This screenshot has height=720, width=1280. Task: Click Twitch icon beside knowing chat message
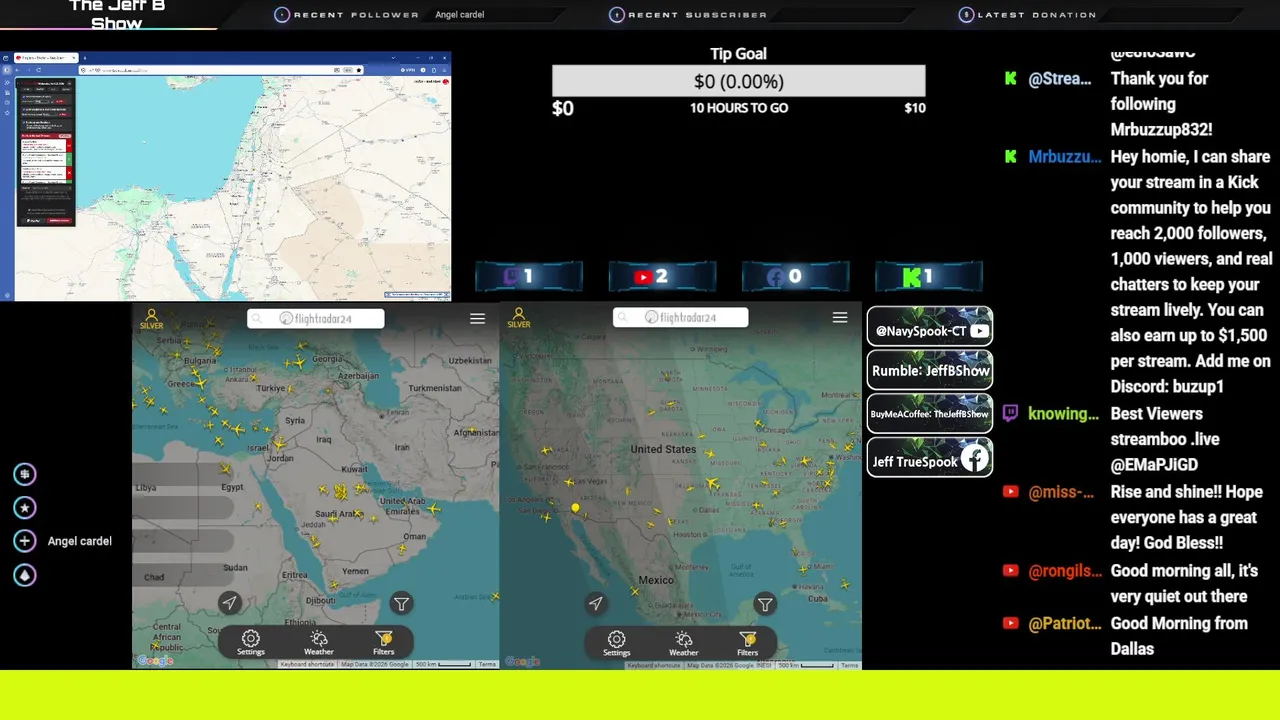(x=1010, y=413)
